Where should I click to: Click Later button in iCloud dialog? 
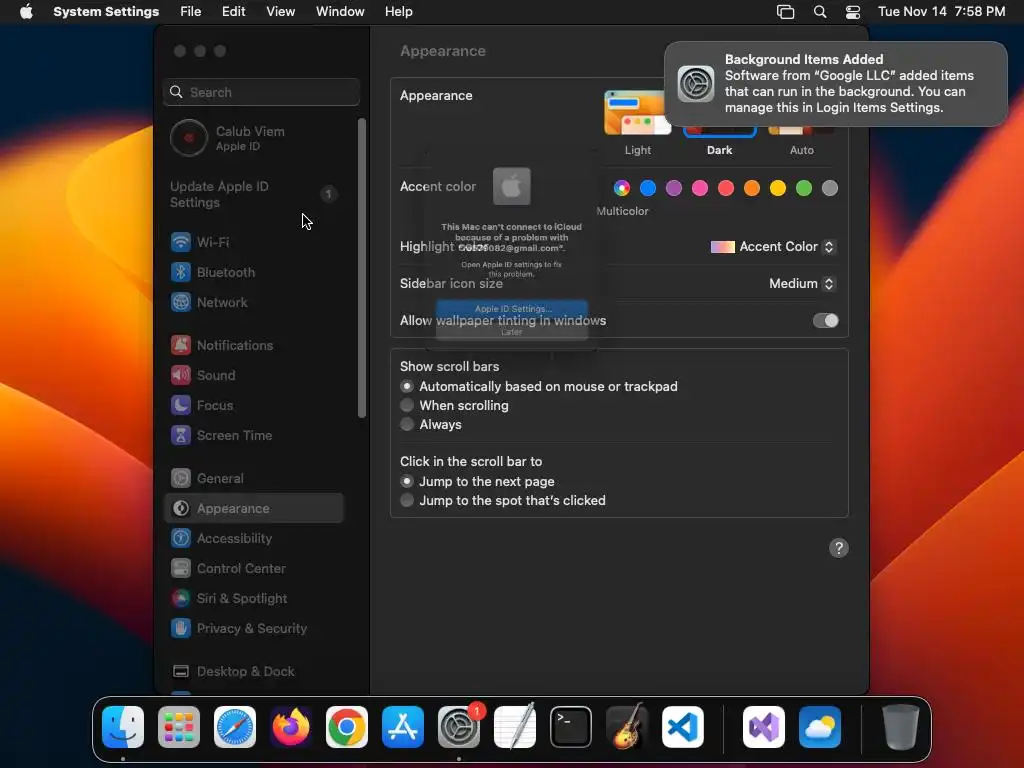tap(512, 332)
